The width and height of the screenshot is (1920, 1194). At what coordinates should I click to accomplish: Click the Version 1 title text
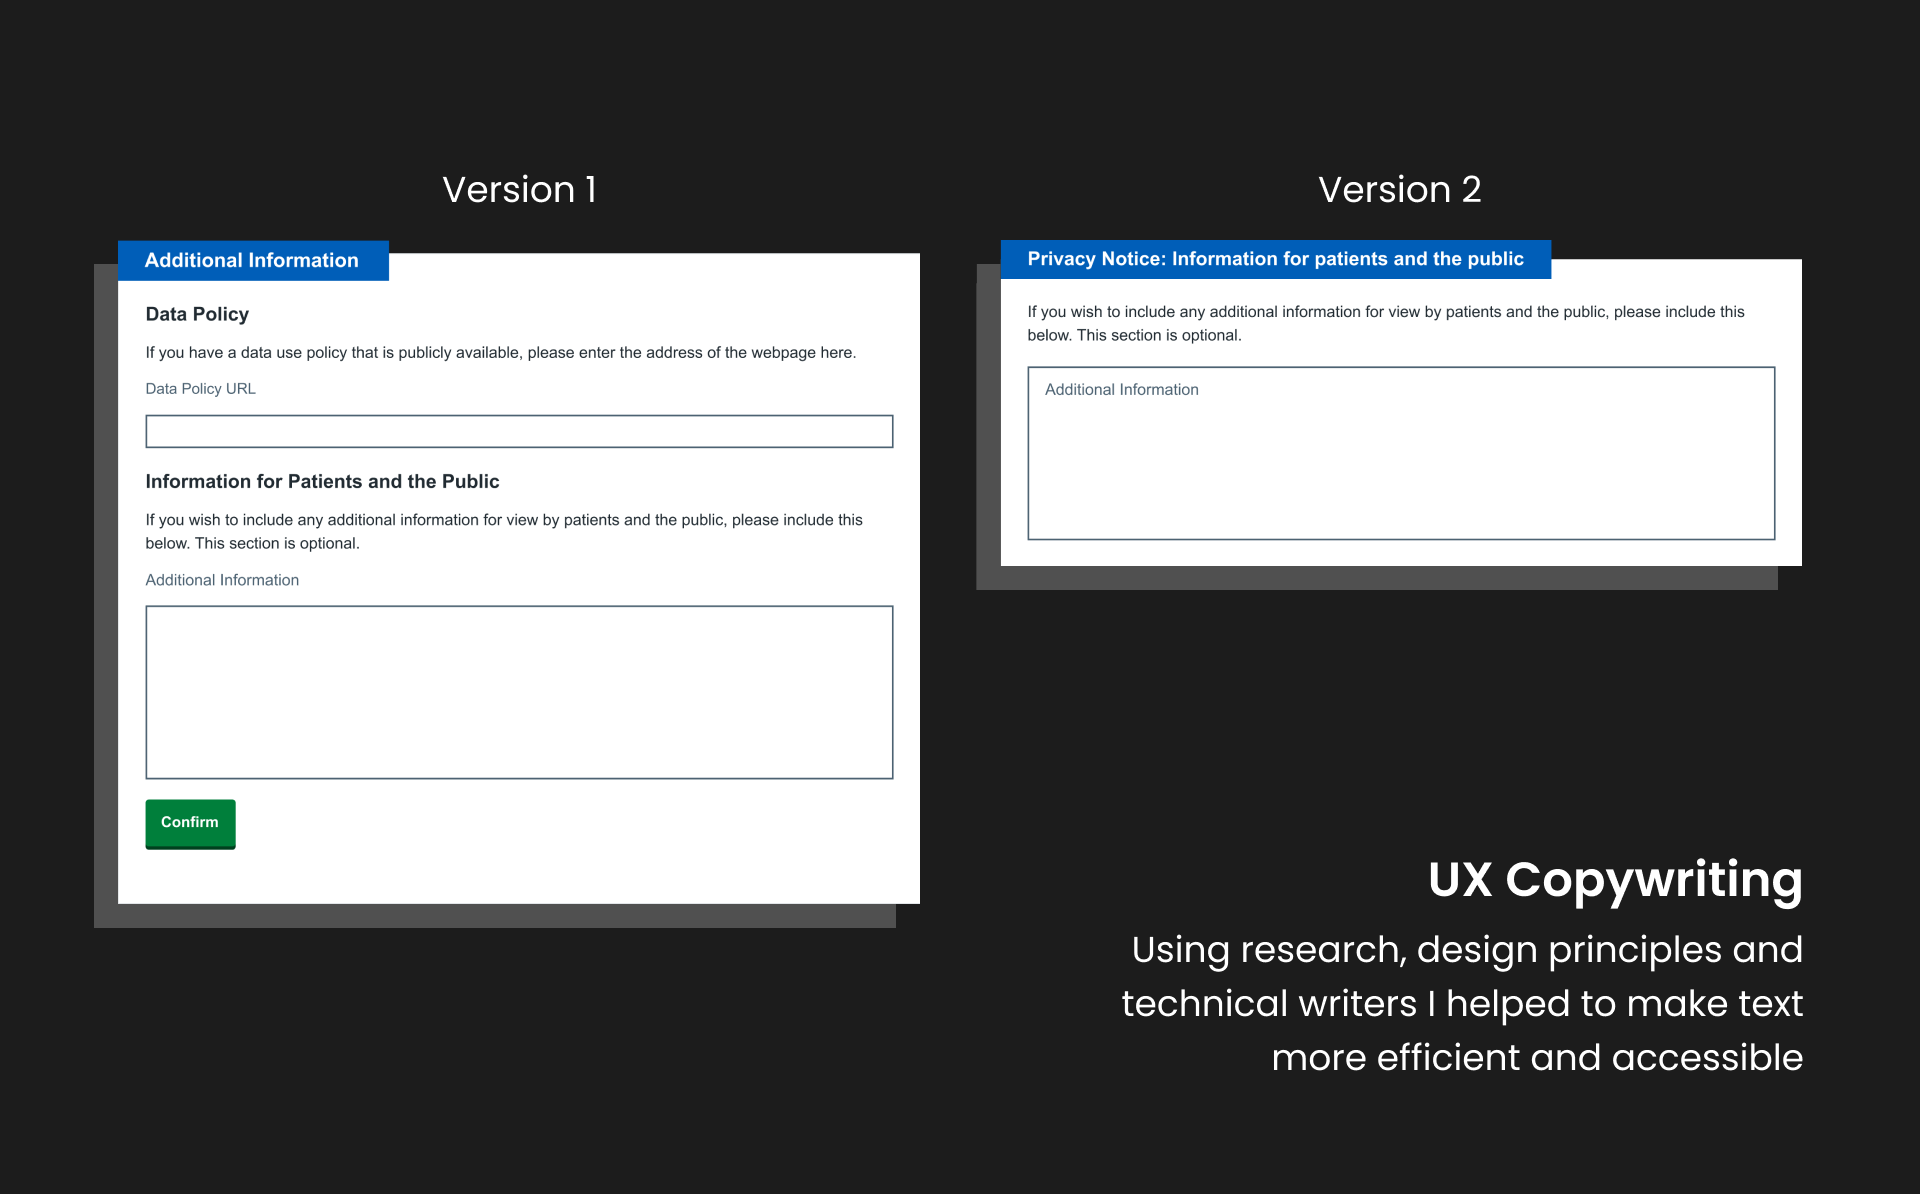tap(519, 189)
